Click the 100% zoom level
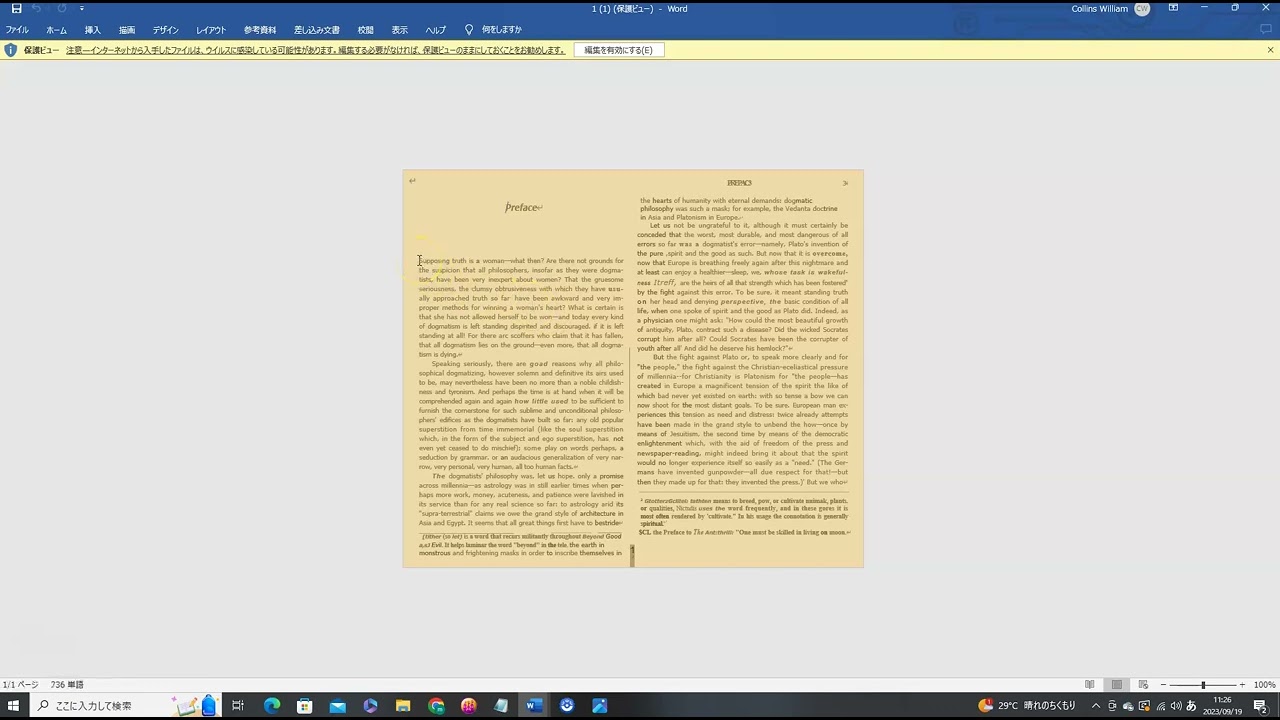1280x720 pixels. [1264, 685]
